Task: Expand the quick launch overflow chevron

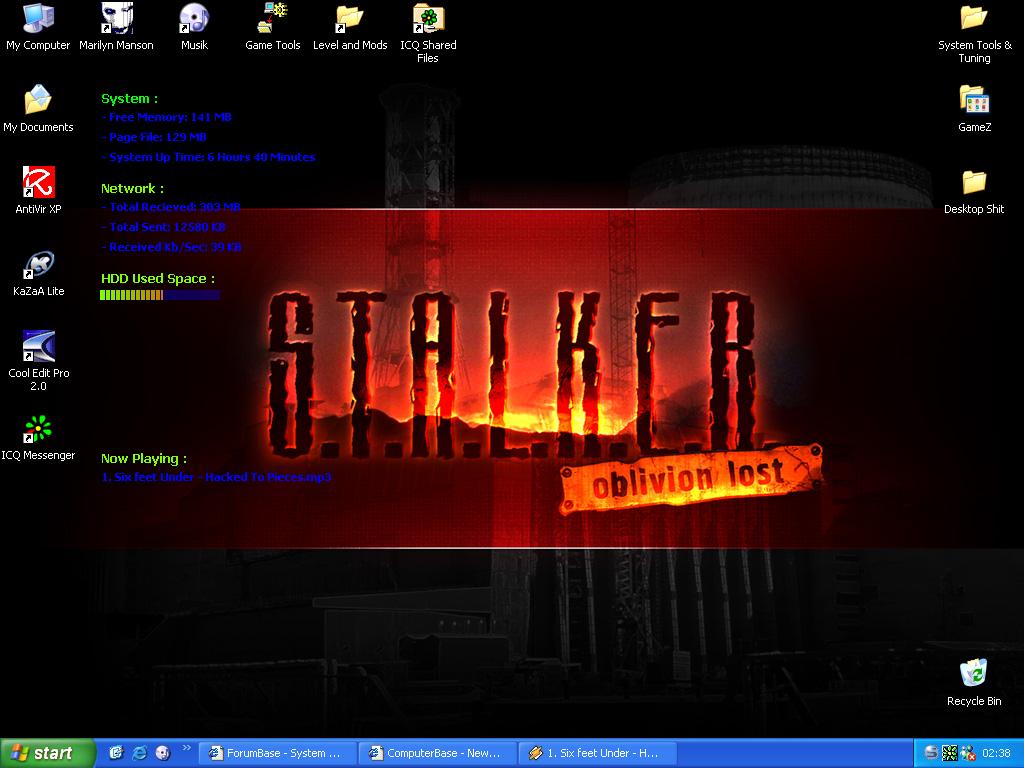Action: [x=186, y=748]
